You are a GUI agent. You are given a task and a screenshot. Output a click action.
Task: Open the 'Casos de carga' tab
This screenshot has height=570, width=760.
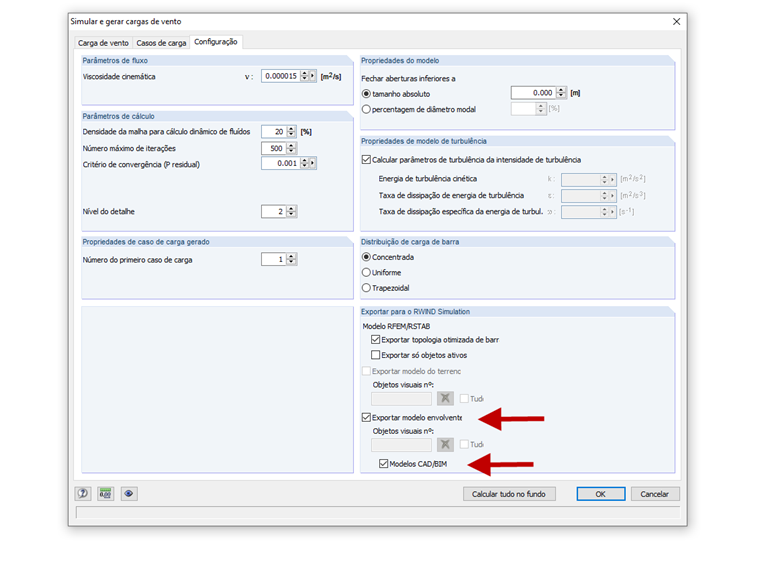coord(161,43)
